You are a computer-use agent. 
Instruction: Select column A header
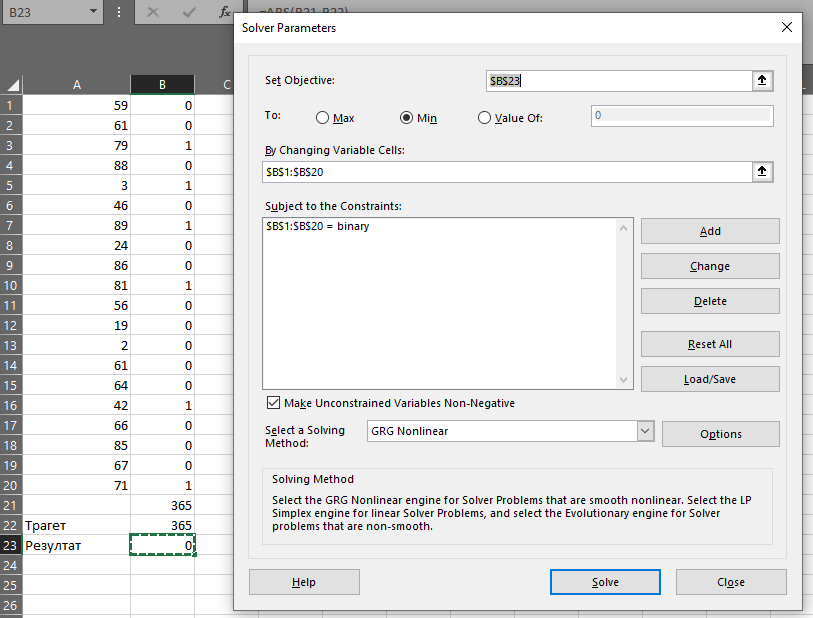coord(77,85)
